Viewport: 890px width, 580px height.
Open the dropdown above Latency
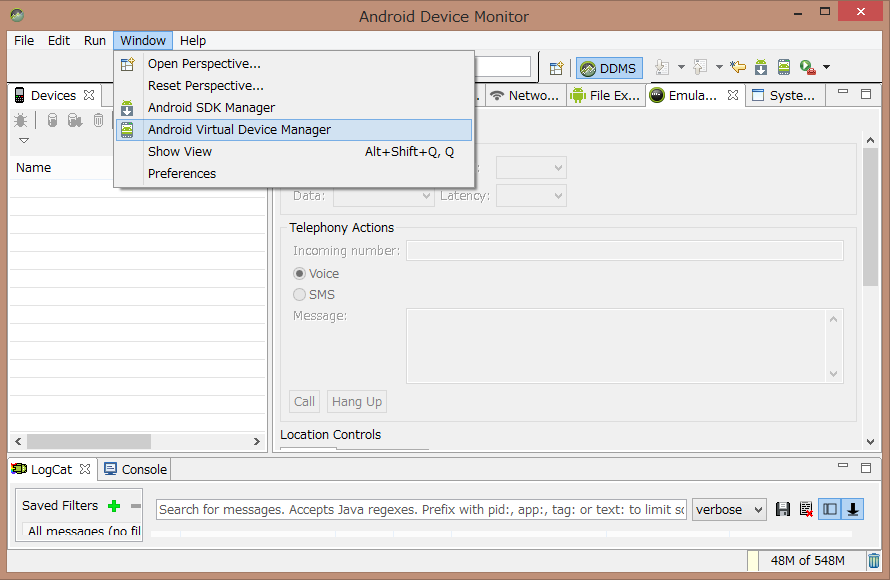click(531, 168)
